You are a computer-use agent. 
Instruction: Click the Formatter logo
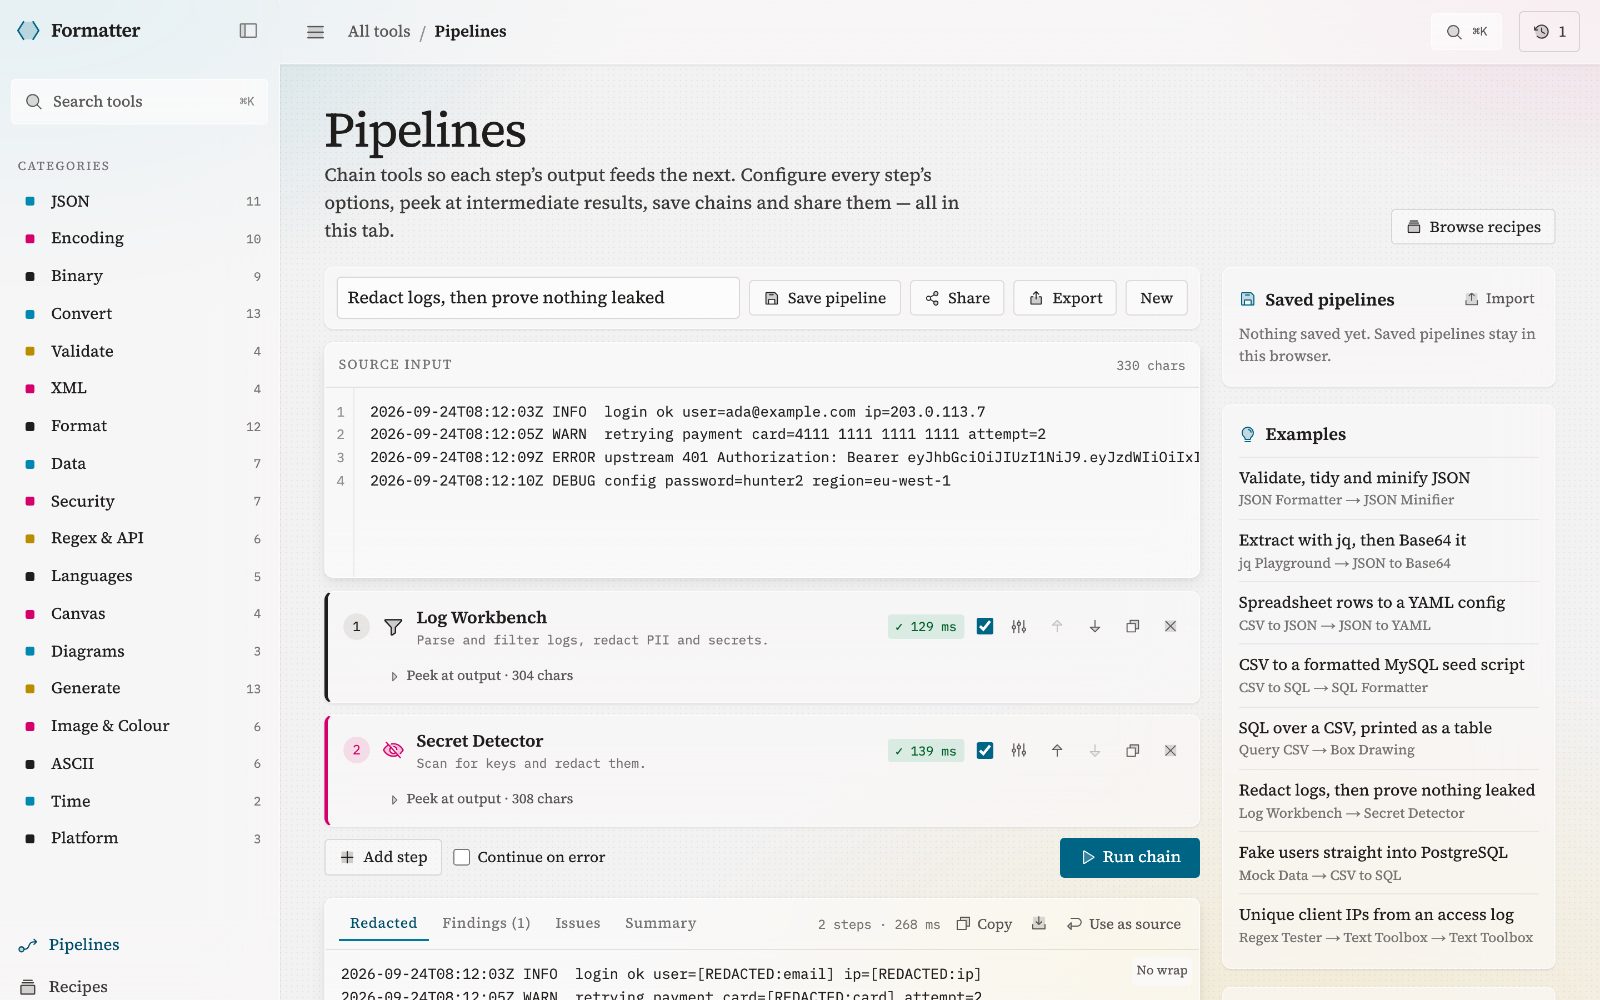coord(78,31)
